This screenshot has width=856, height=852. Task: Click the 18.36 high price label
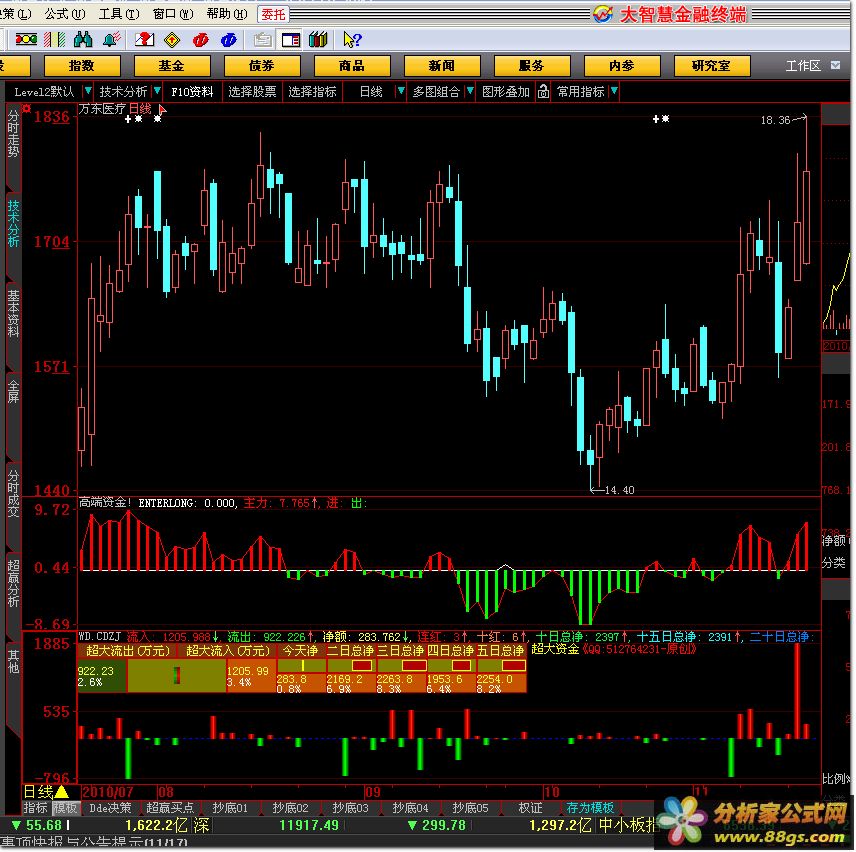tap(775, 120)
